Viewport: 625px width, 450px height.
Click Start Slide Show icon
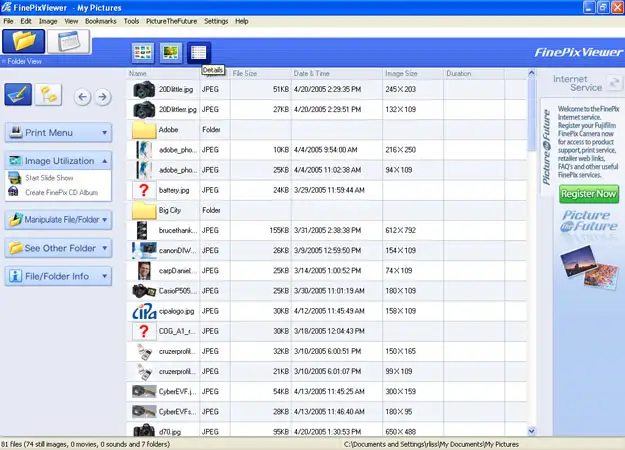(x=15, y=178)
